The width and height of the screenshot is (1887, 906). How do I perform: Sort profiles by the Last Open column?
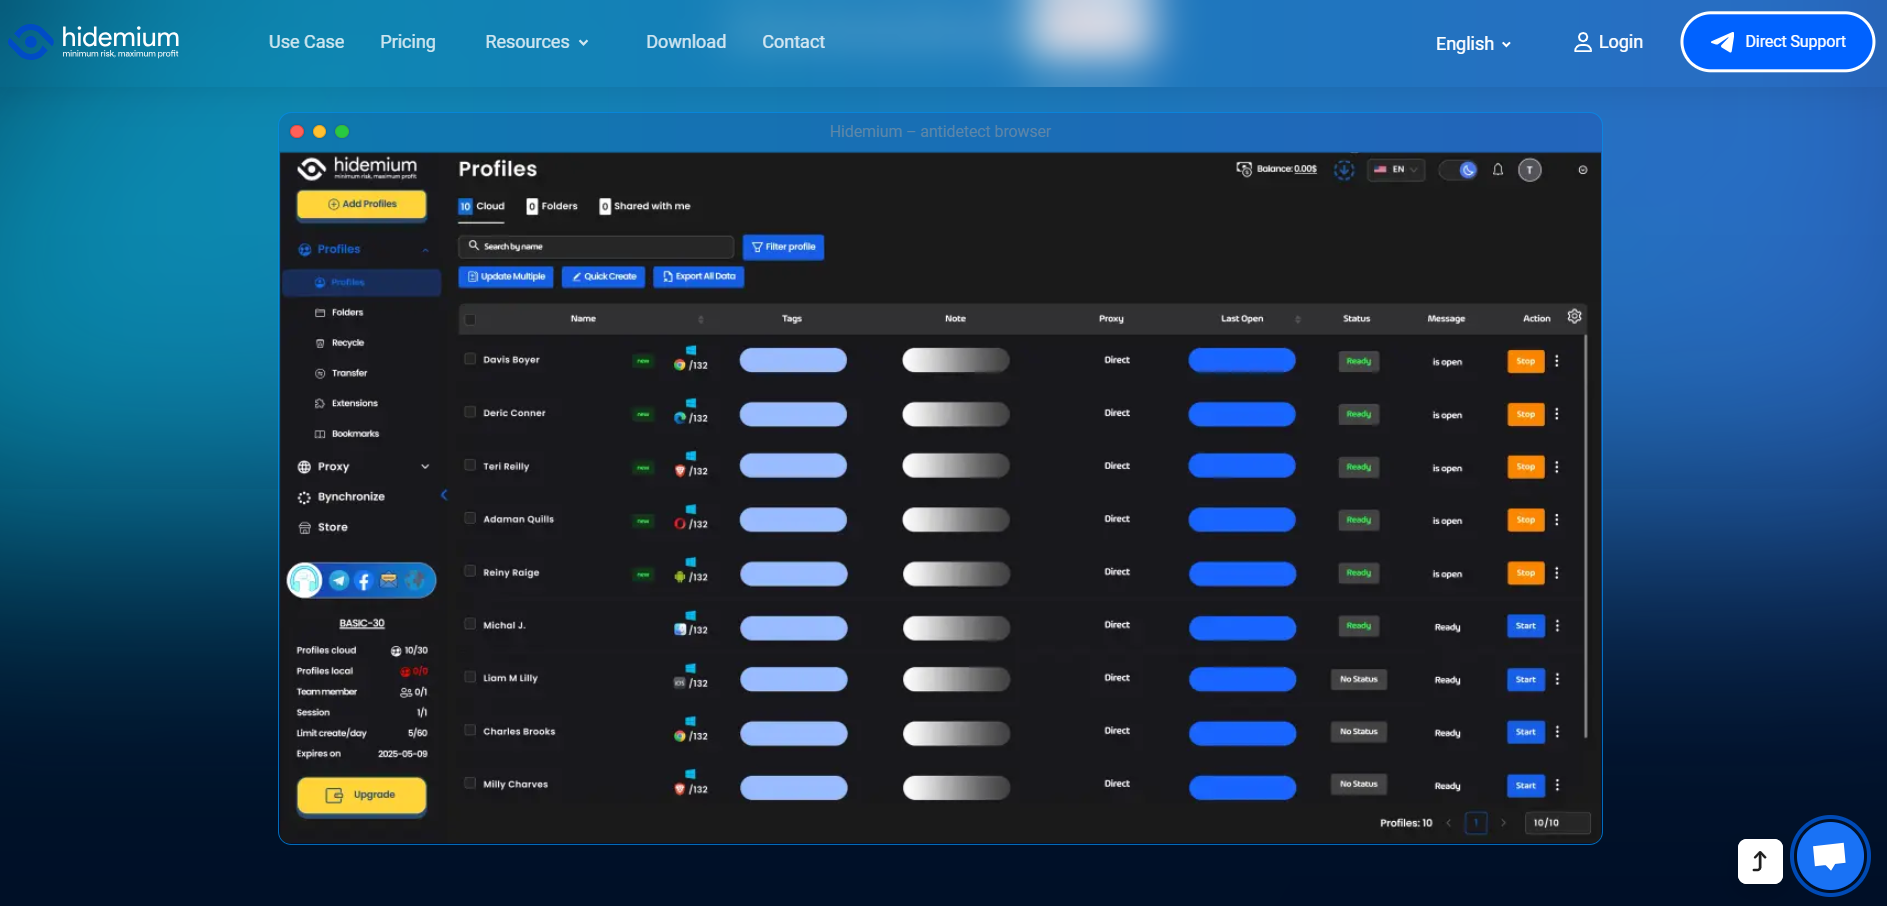click(x=1298, y=318)
